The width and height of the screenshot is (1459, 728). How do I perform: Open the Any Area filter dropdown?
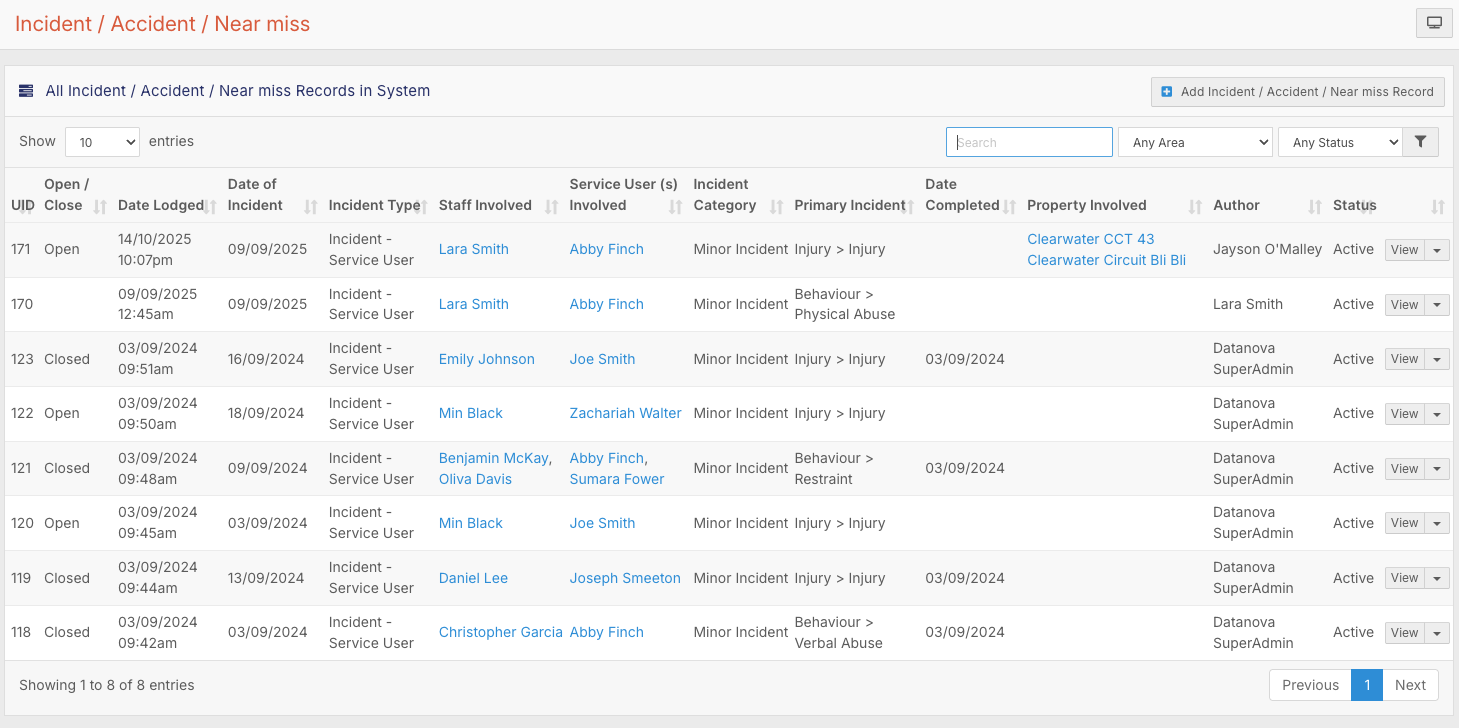click(x=1195, y=142)
